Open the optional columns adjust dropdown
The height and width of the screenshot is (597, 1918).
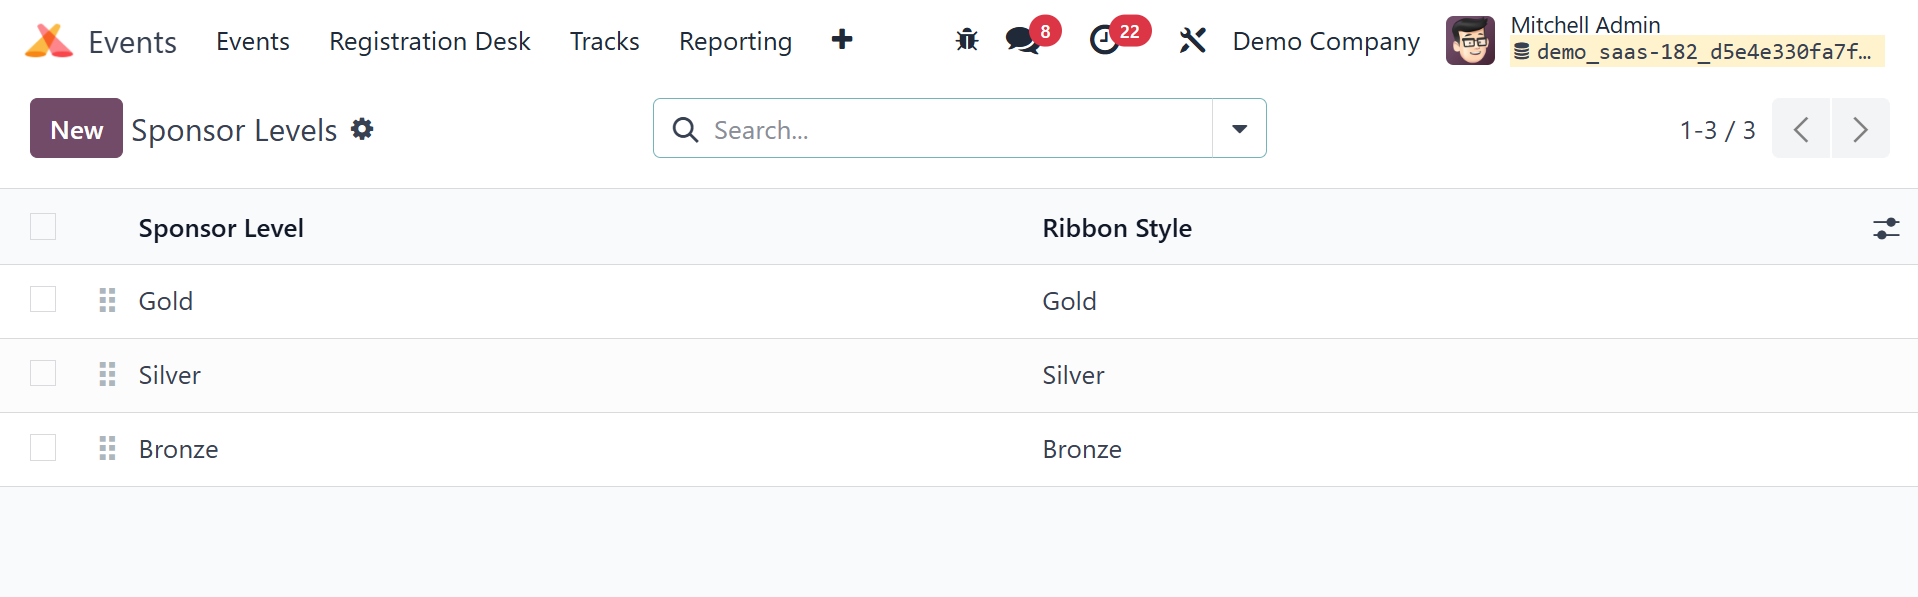[x=1885, y=228]
